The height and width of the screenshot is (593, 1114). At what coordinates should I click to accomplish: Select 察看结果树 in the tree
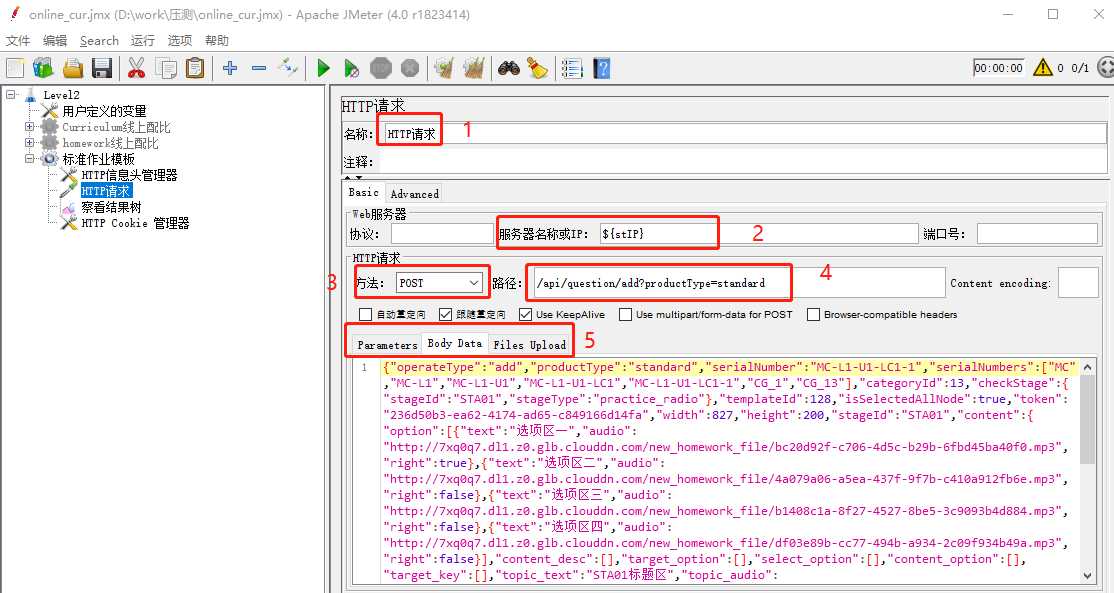(x=111, y=207)
